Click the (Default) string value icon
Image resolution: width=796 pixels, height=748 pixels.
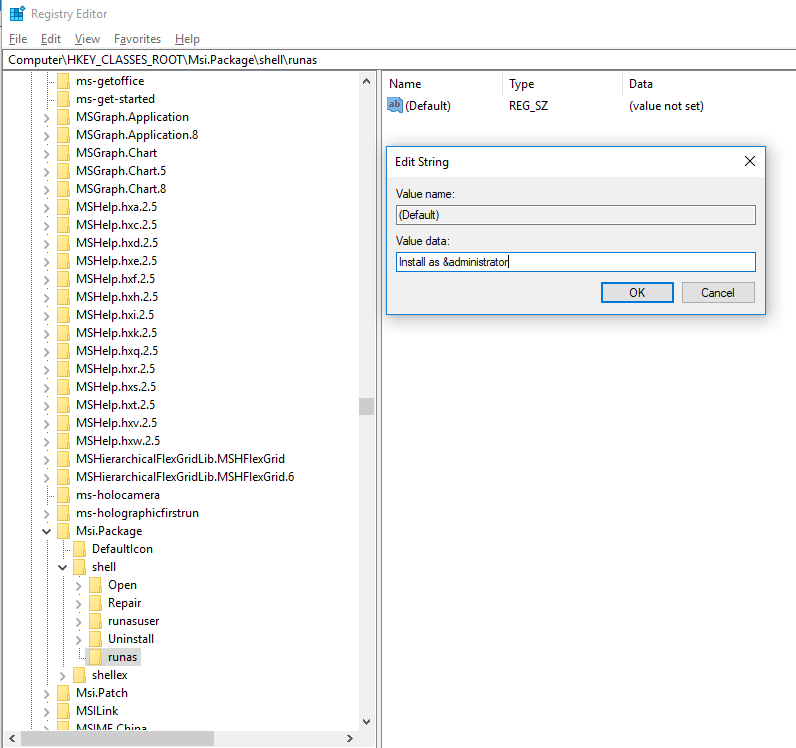pyautogui.click(x=395, y=105)
